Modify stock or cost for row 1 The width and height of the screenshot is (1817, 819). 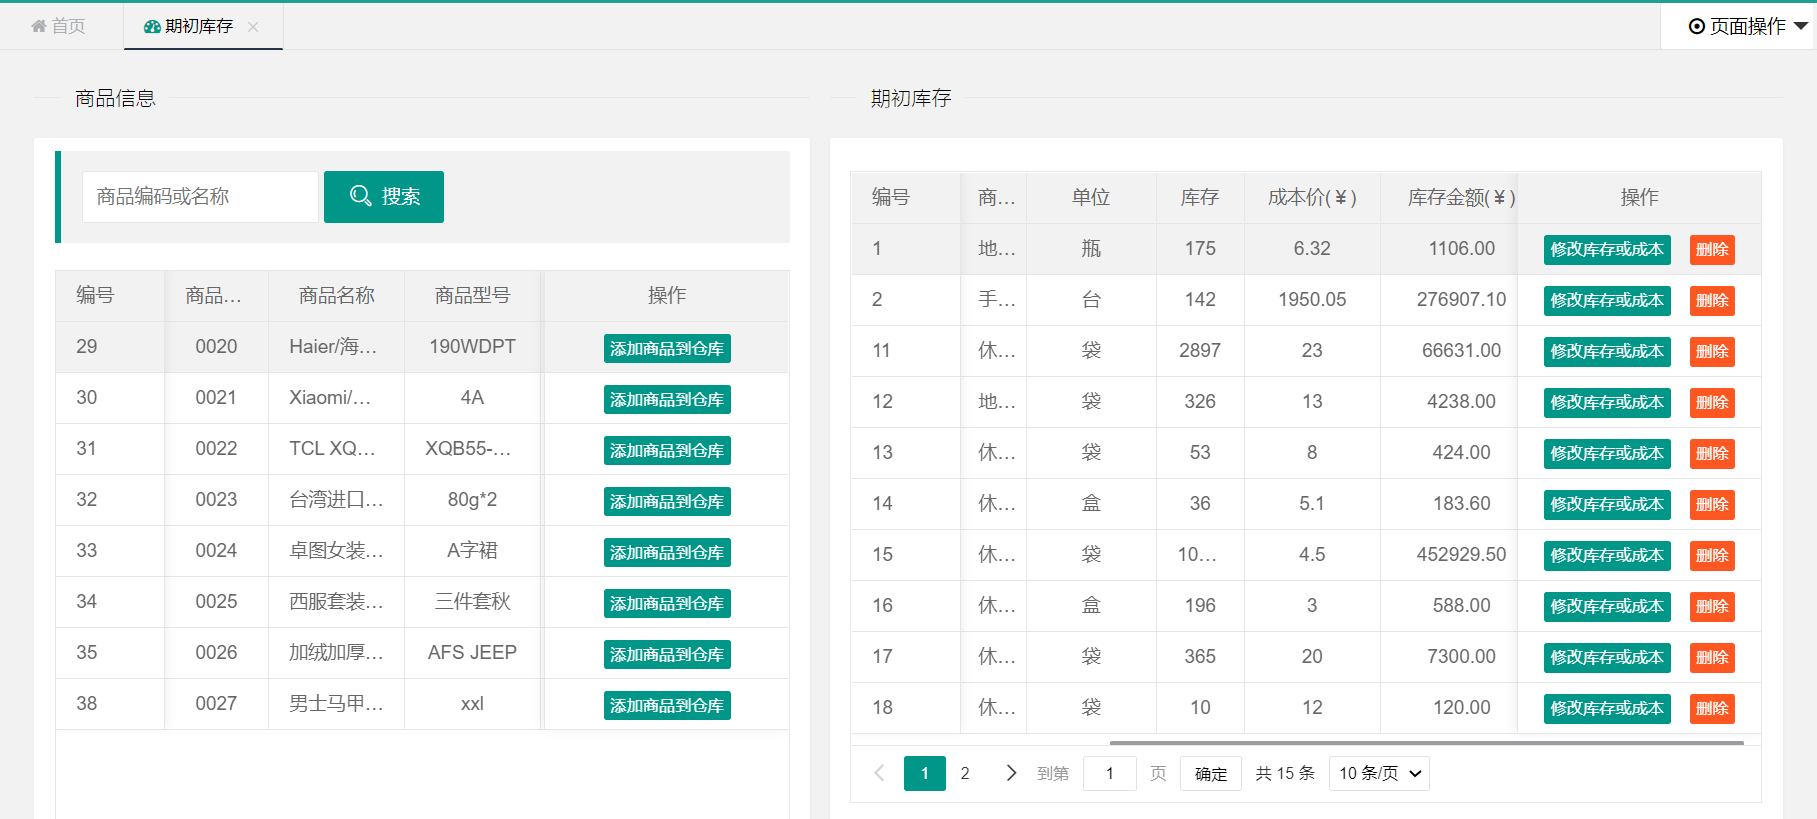pos(1607,250)
